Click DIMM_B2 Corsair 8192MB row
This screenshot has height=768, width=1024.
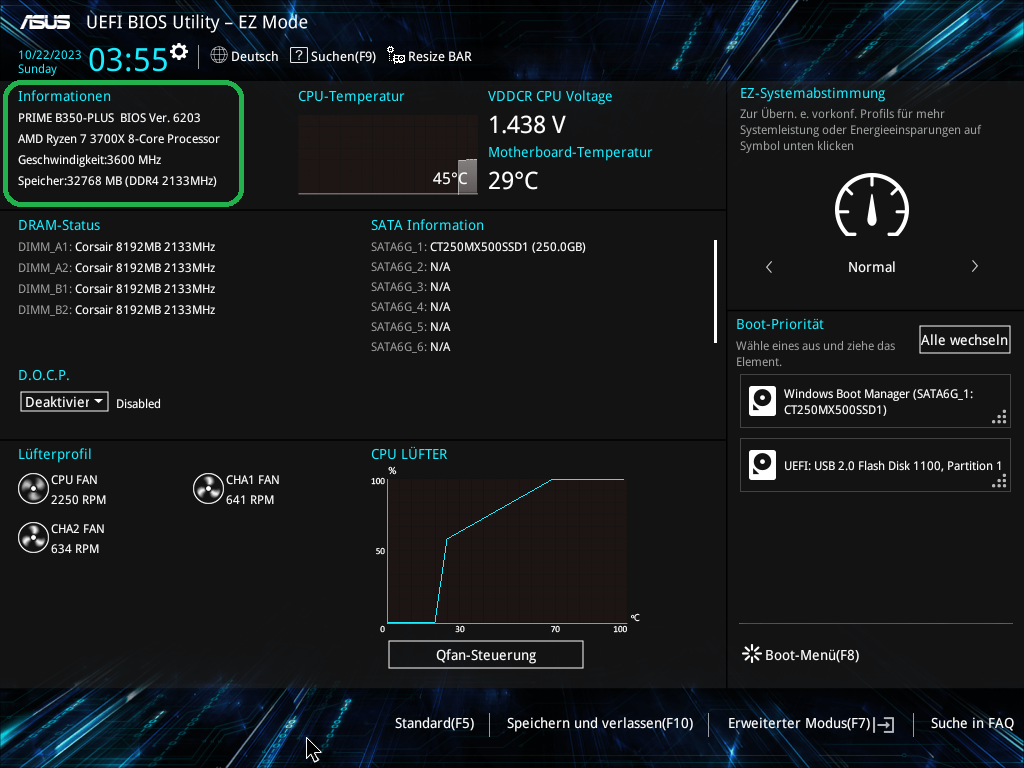point(117,310)
